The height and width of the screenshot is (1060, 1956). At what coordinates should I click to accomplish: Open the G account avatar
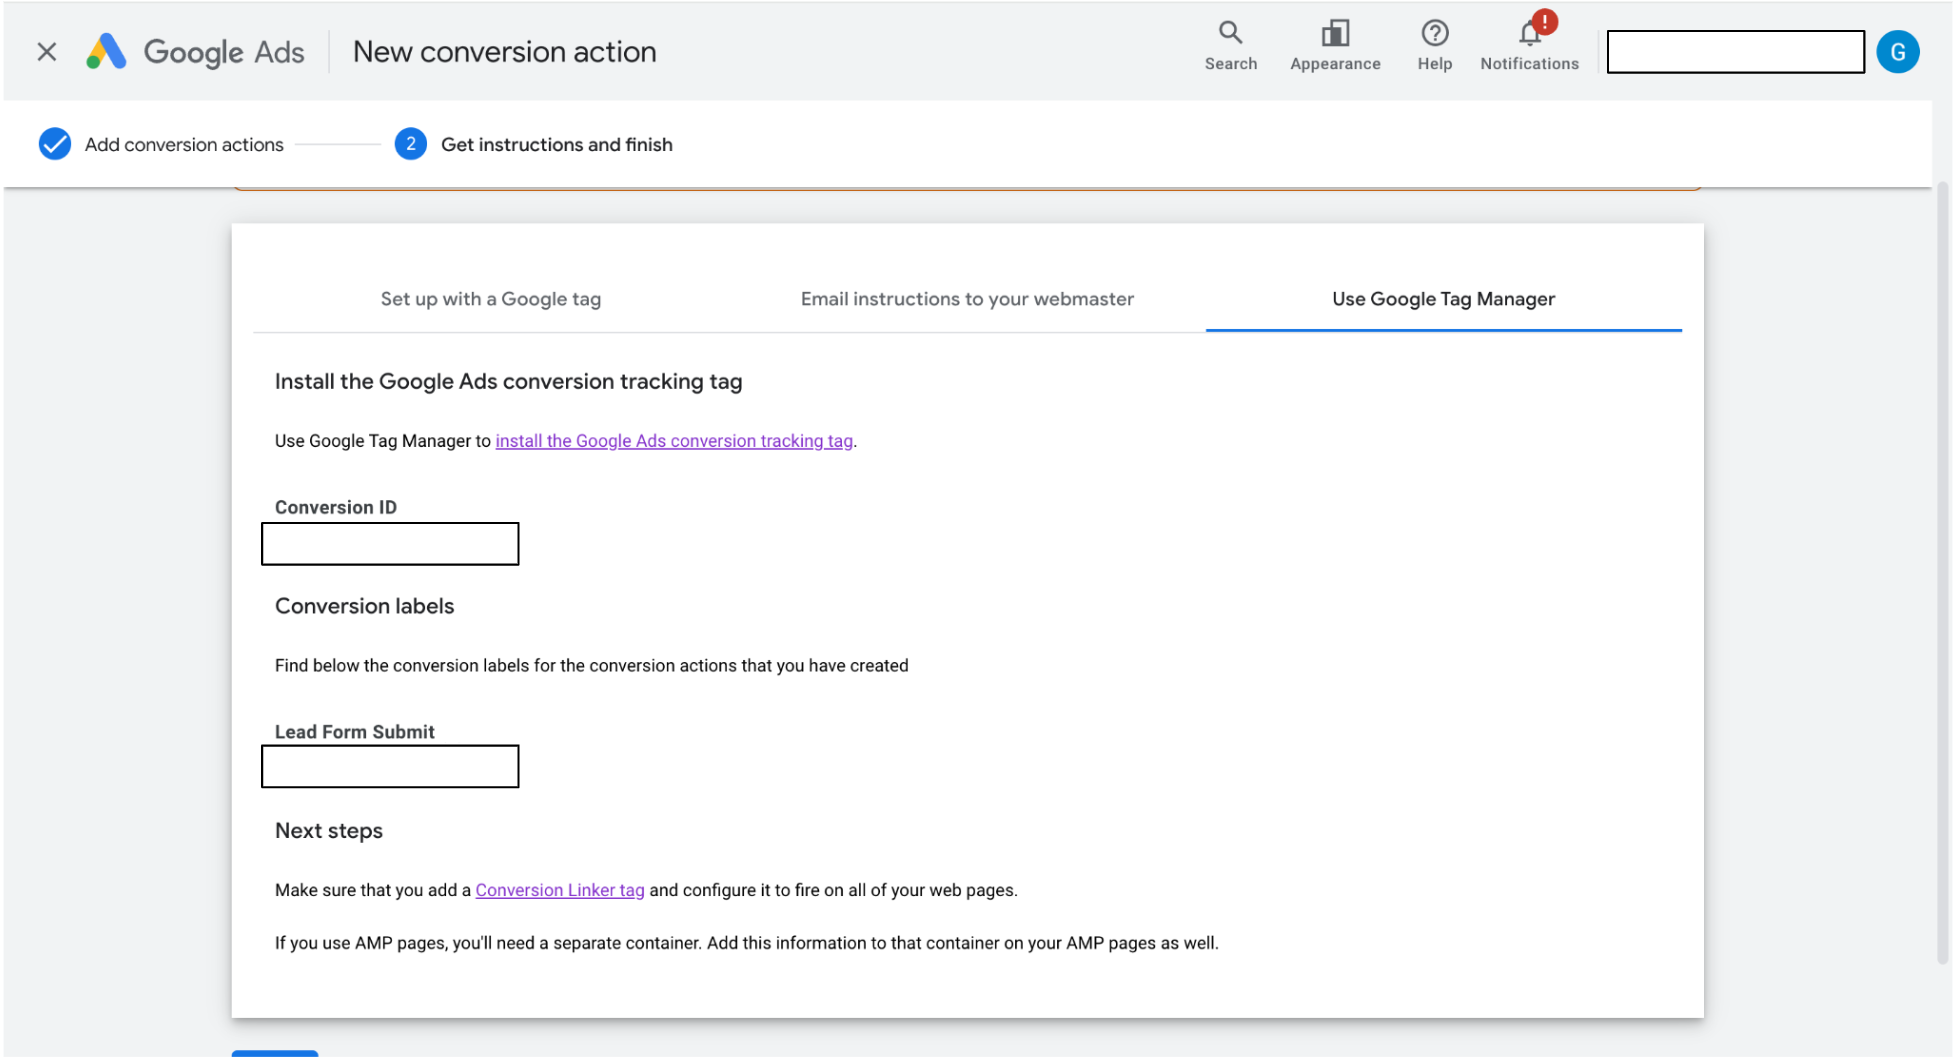1897,52
